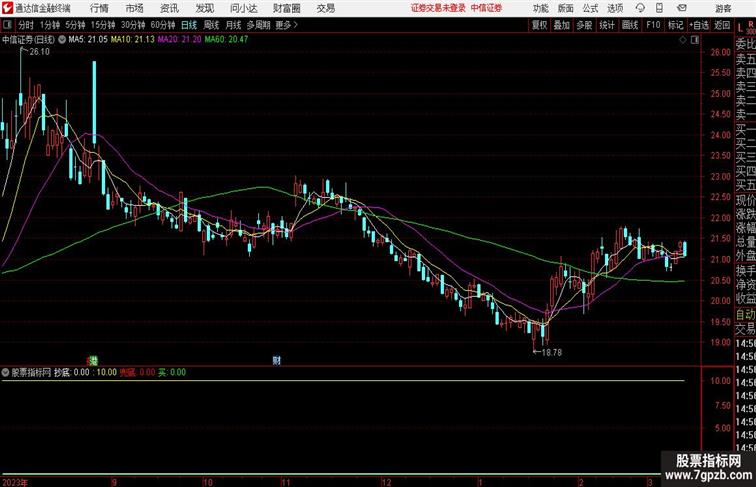Open the 交易 menu

[326, 8]
